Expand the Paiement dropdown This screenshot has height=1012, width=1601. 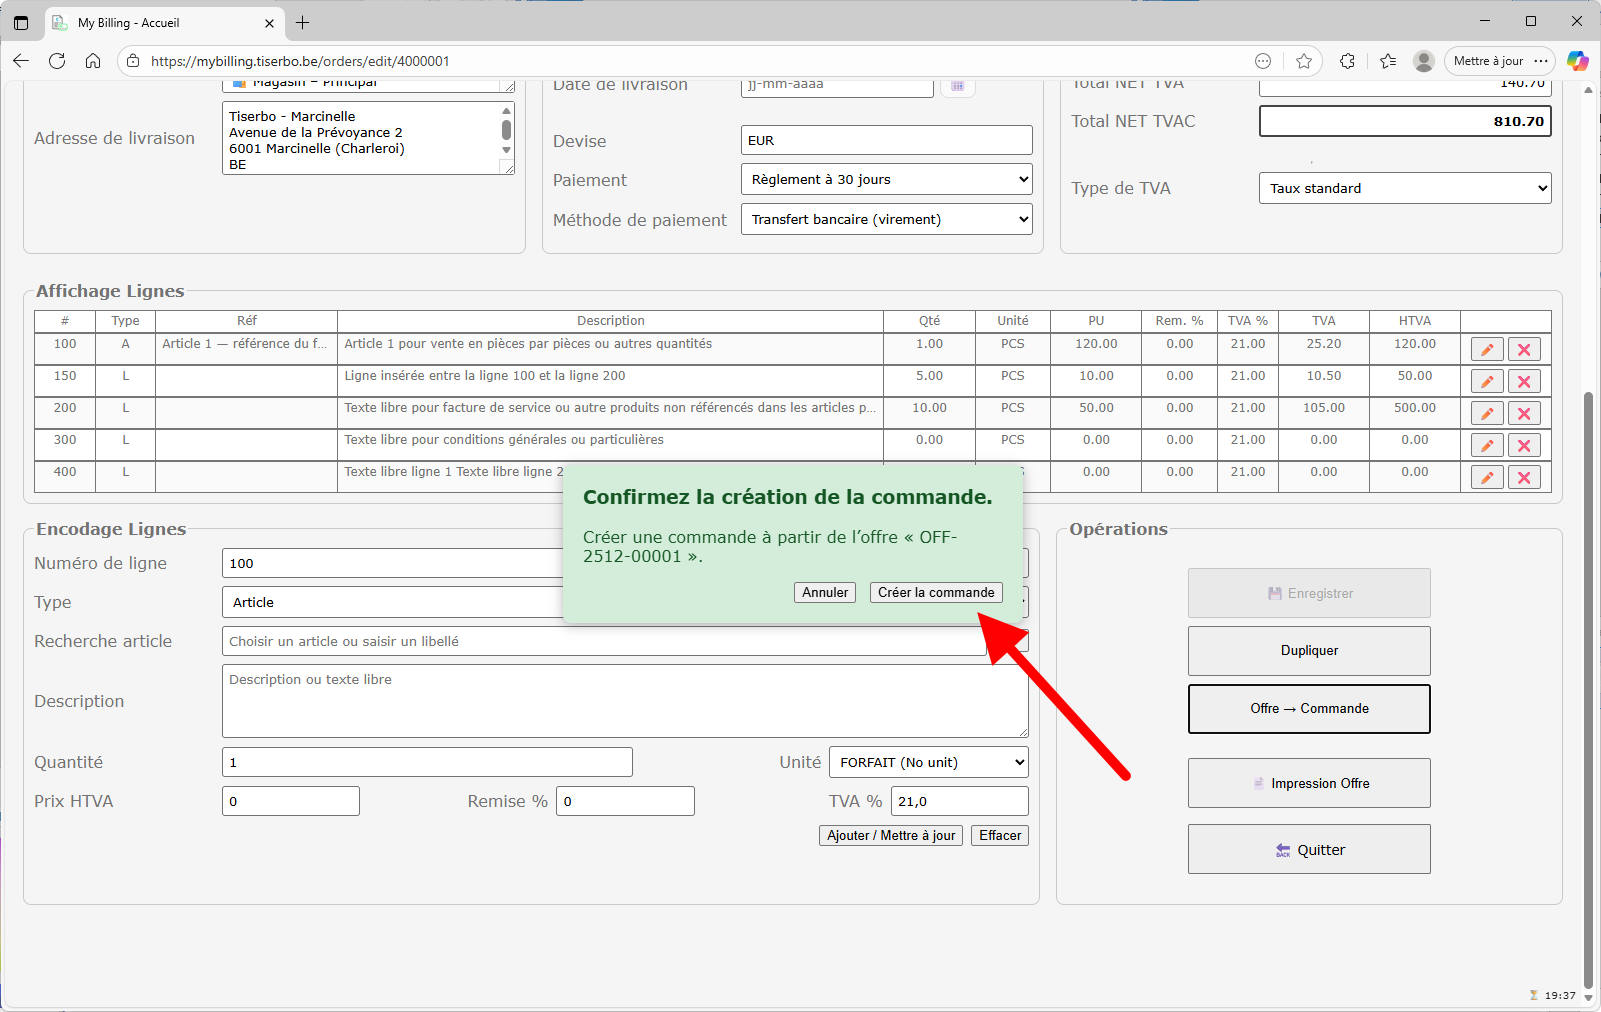tap(886, 180)
